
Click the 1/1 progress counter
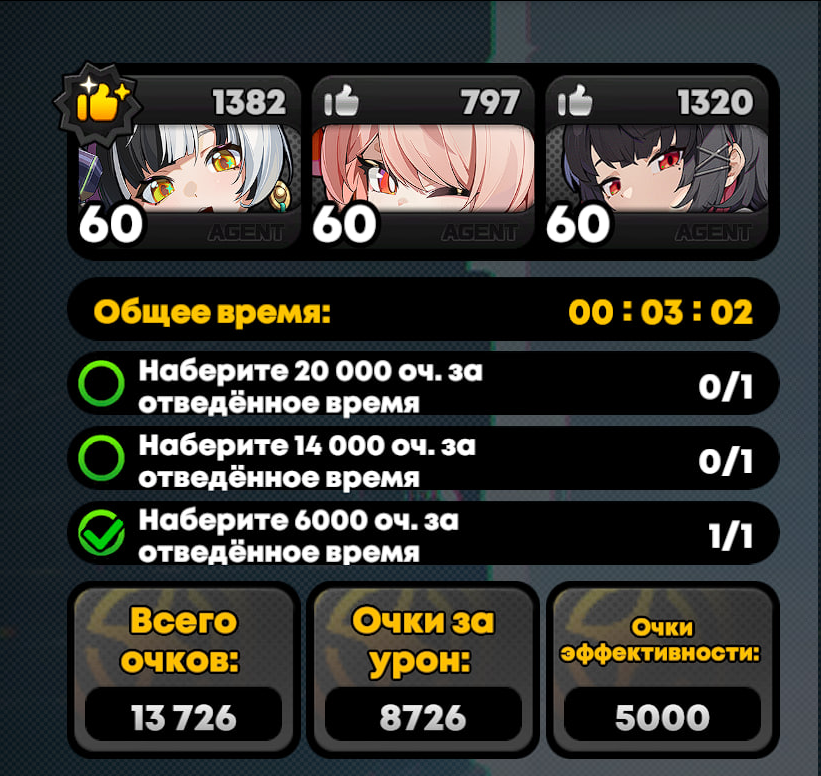(731, 536)
